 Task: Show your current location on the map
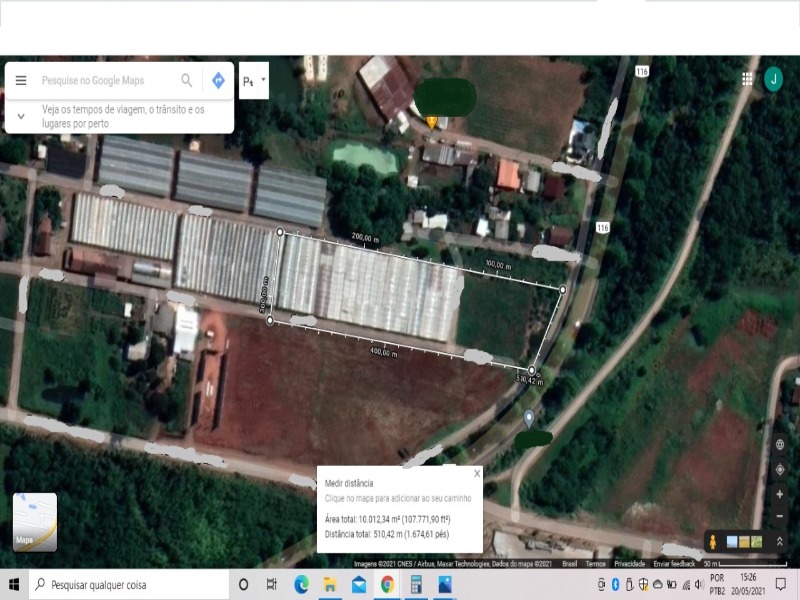[780, 469]
